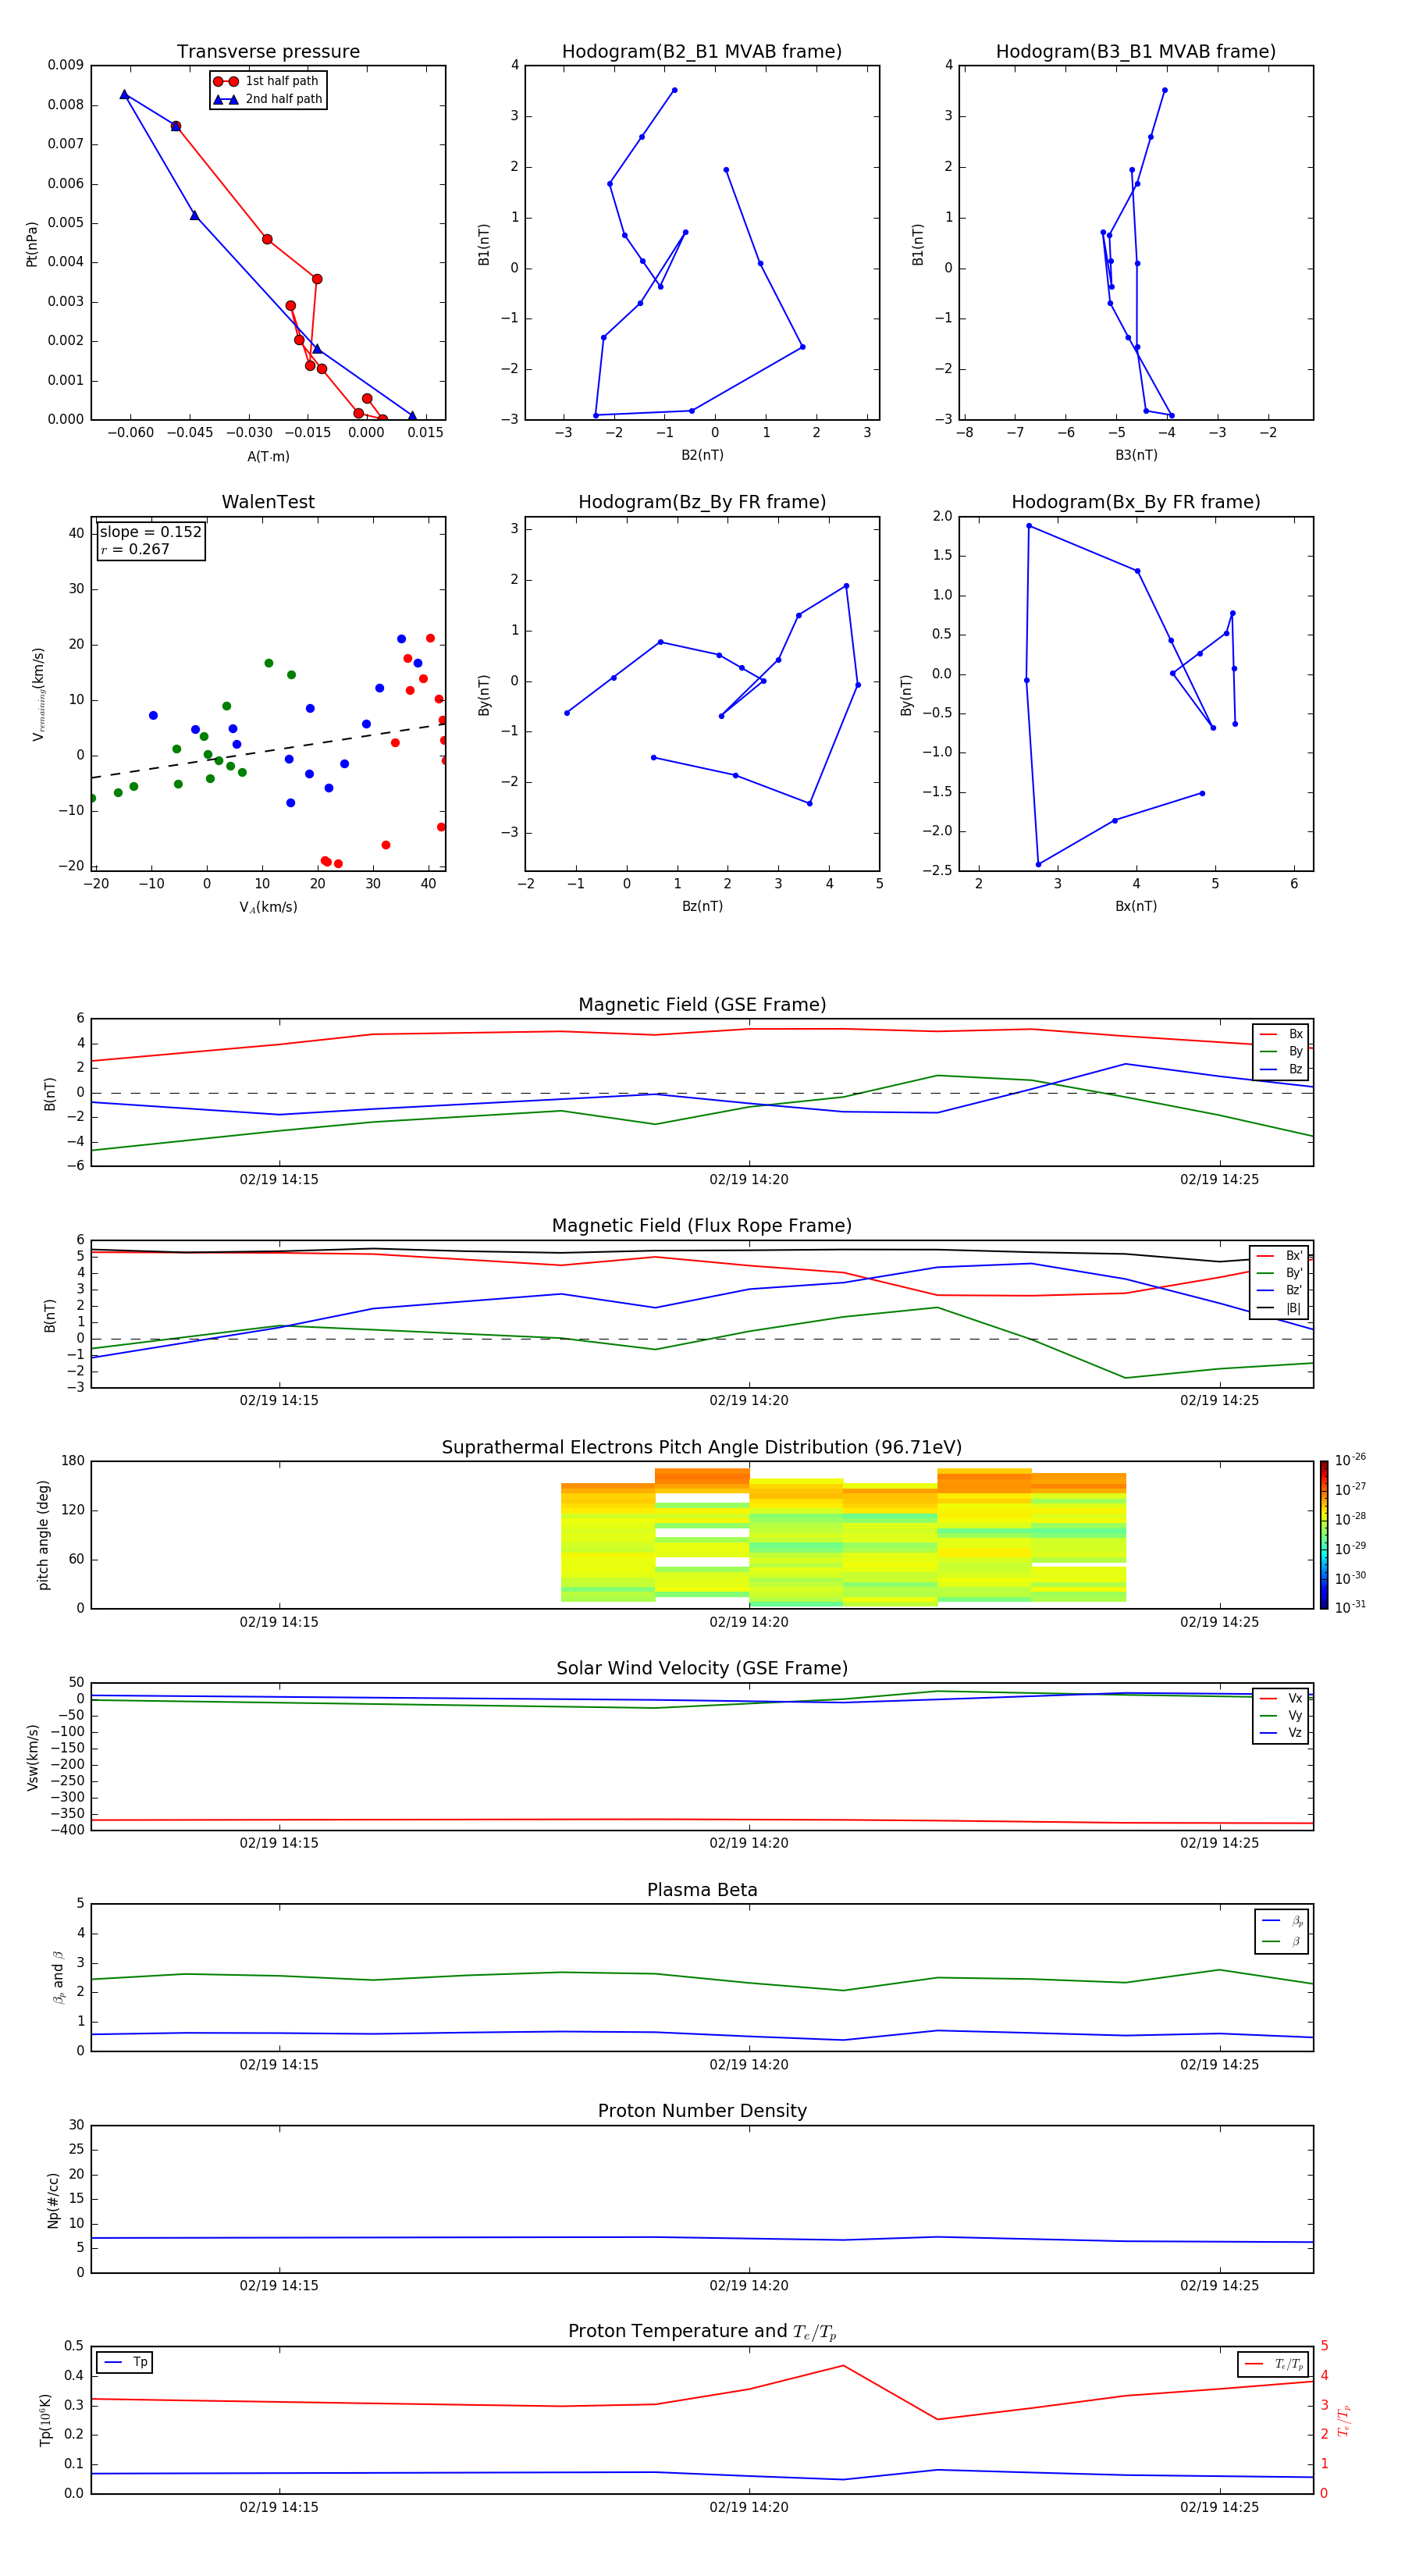Select the 'slope = 0.152' annotation
The width and height of the screenshot is (1405, 2576).
tap(150, 532)
